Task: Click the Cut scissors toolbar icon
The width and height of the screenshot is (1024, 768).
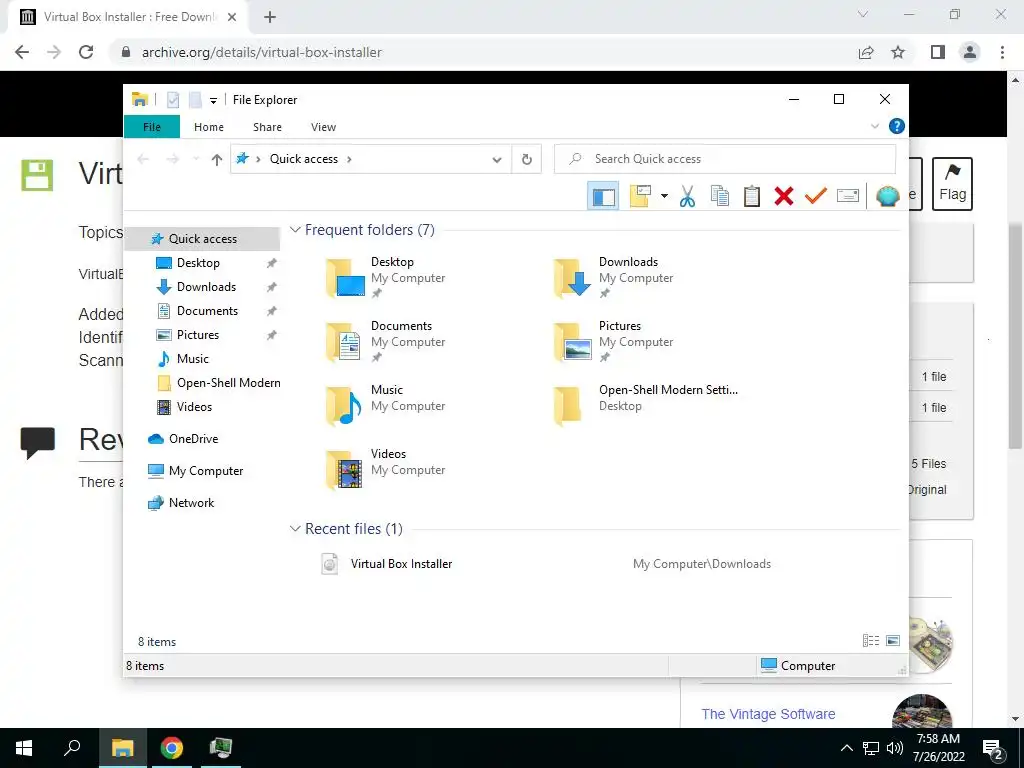Action: pyautogui.click(x=687, y=196)
